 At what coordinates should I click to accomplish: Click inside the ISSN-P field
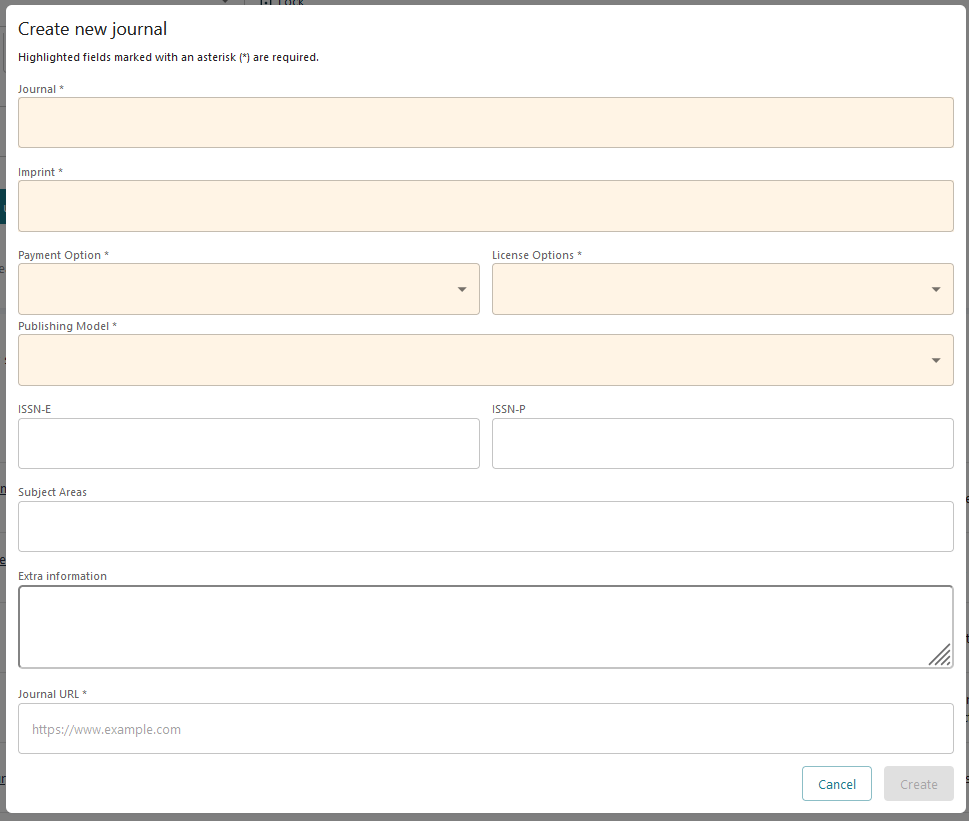point(722,443)
